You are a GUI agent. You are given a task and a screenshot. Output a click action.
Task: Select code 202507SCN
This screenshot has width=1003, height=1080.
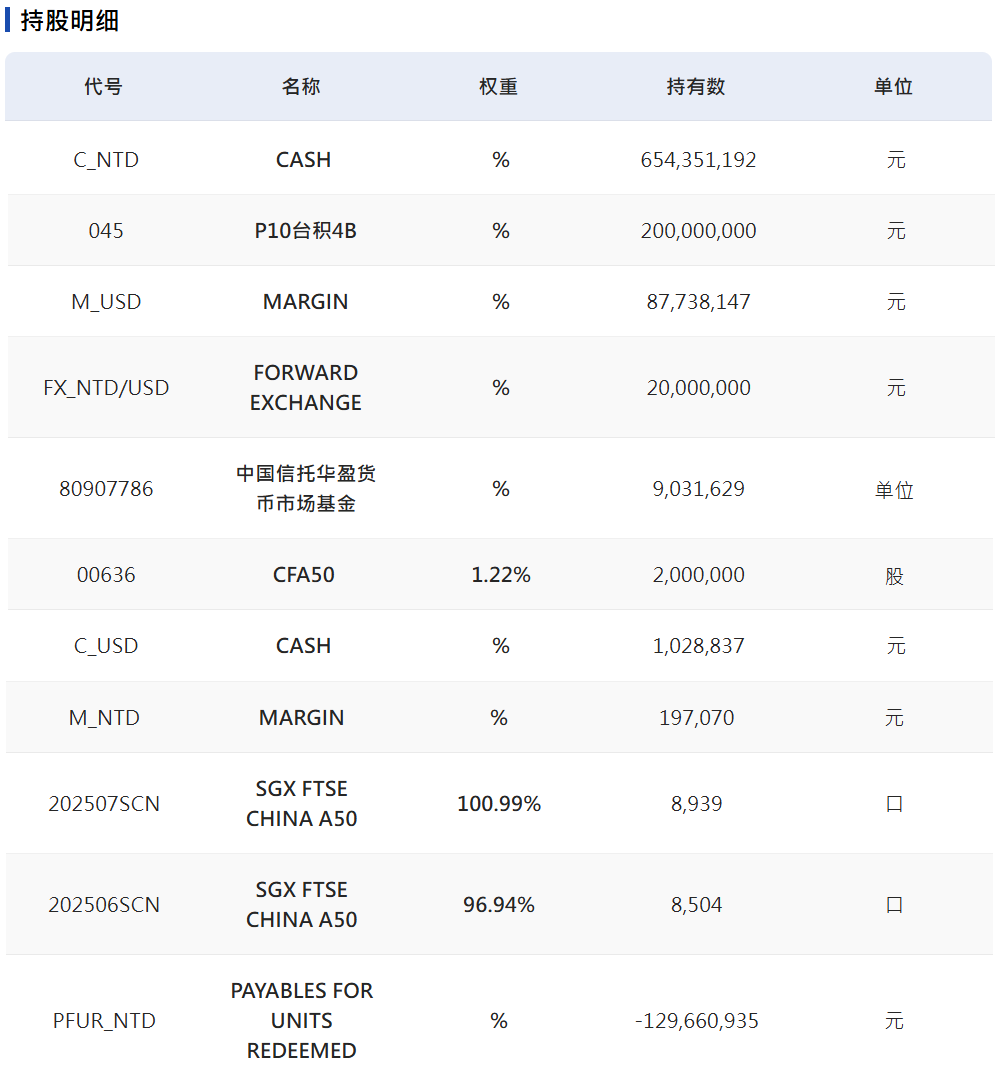pos(104,804)
